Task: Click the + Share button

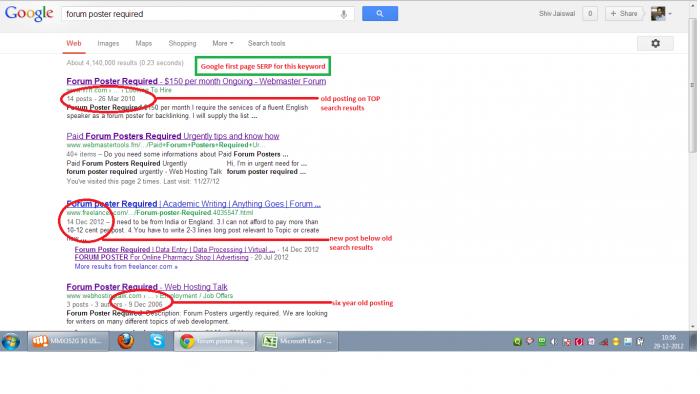Action: click(x=624, y=13)
